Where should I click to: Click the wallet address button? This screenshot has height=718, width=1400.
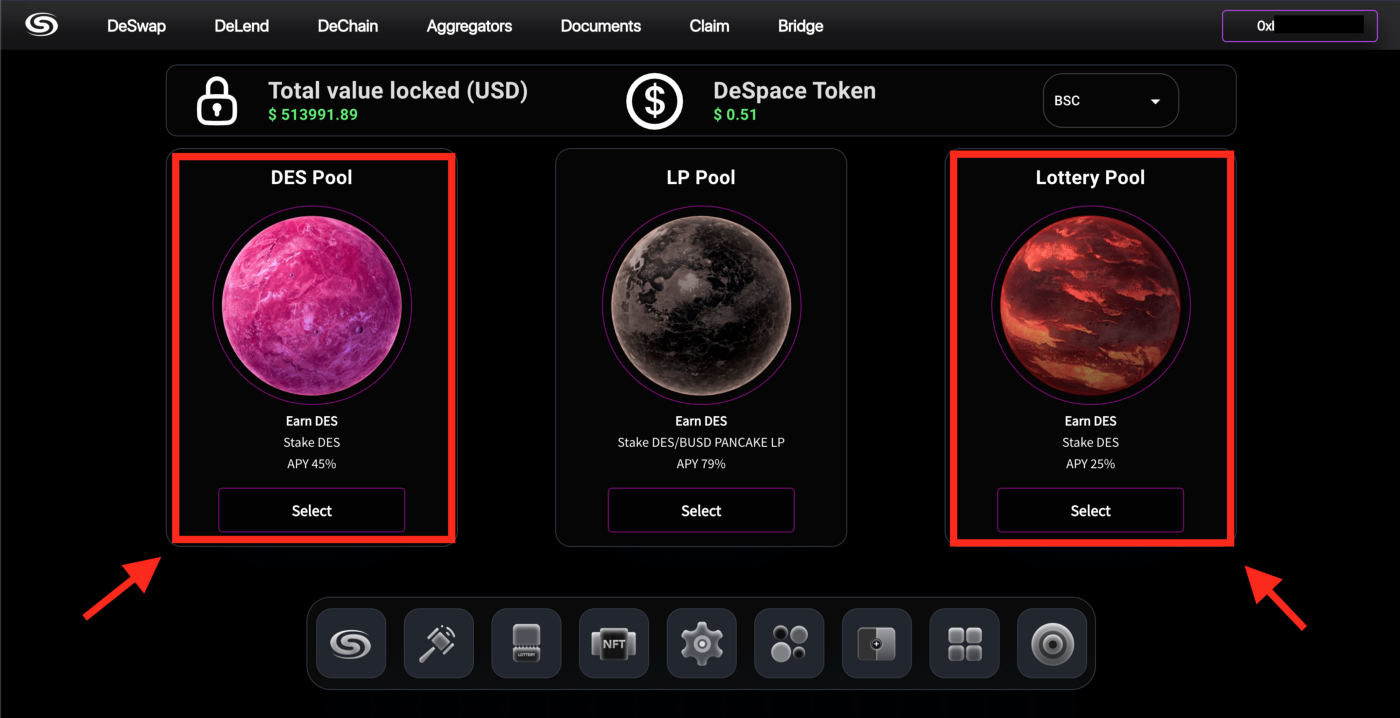point(1299,26)
